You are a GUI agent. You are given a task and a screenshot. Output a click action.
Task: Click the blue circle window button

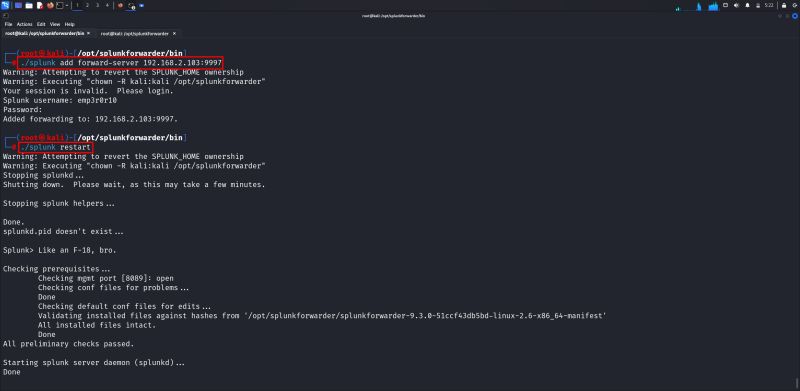point(795,16)
